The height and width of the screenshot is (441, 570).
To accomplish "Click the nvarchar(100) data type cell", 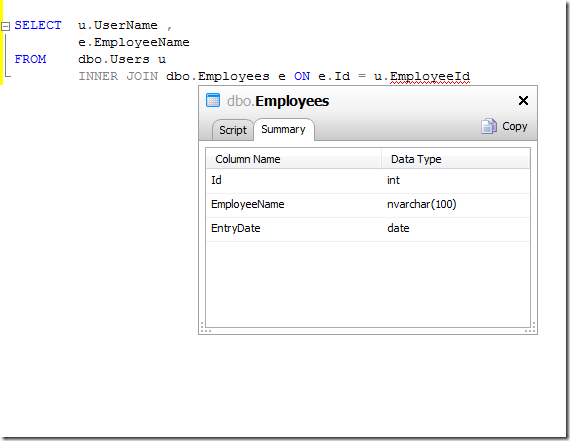I will tap(422, 204).
